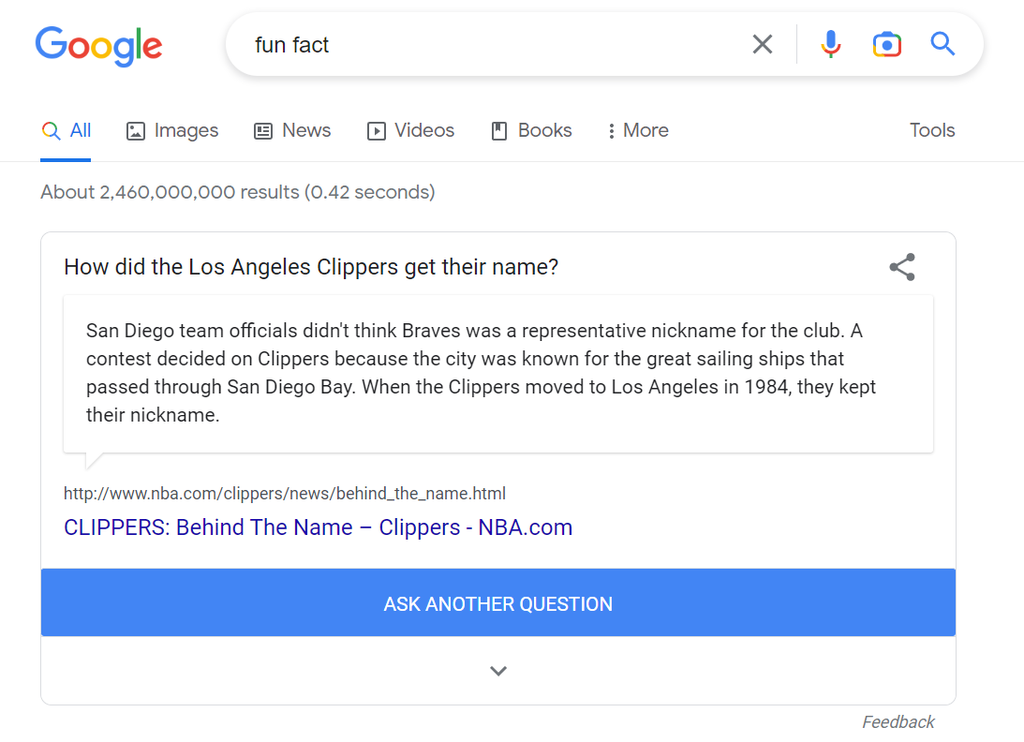1024x742 pixels.
Task: Open the nba.com URL text
Action: pyautogui.click(x=284, y=493)
